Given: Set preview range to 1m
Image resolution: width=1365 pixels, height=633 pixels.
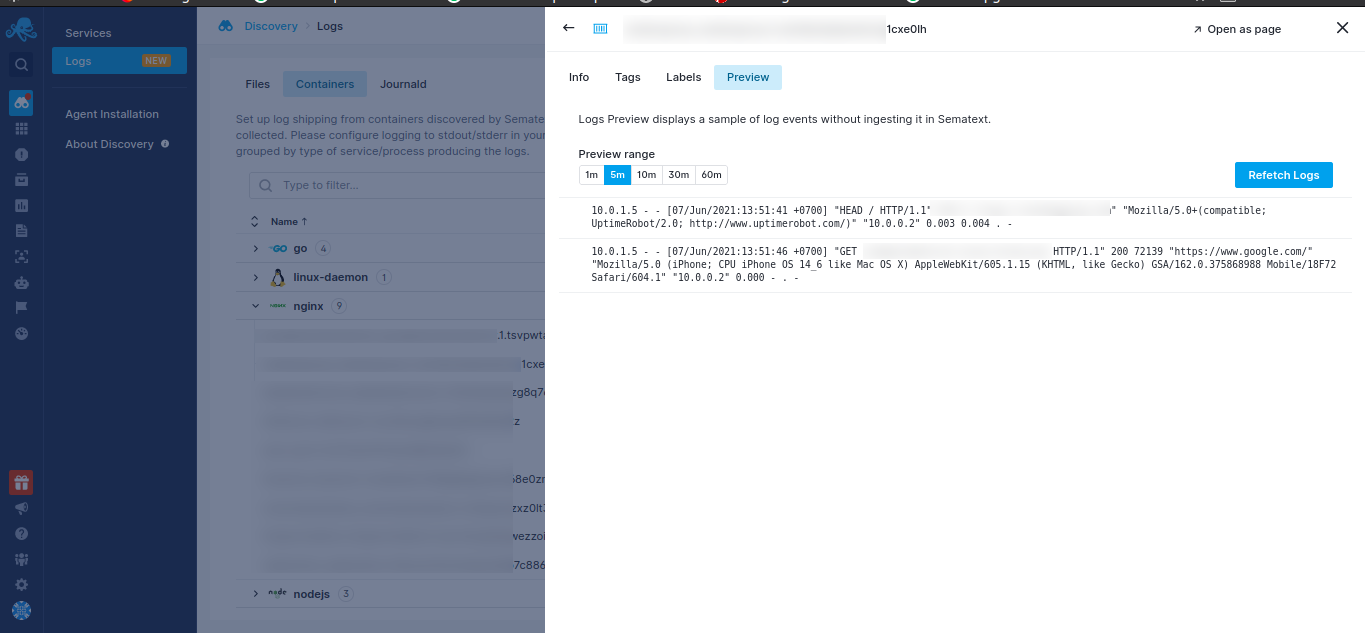Looking at the screenshot, I should (x=591, y=175).
